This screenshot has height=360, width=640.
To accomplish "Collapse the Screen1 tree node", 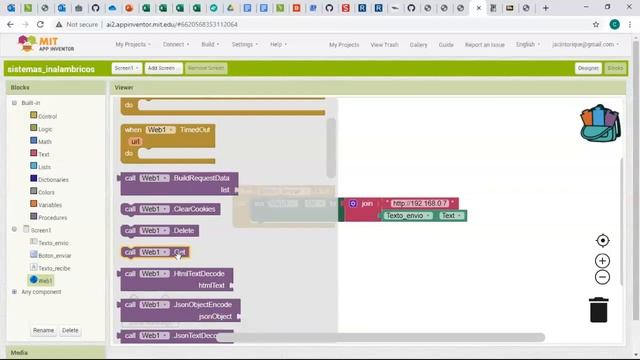I will [x=14, y=229].
